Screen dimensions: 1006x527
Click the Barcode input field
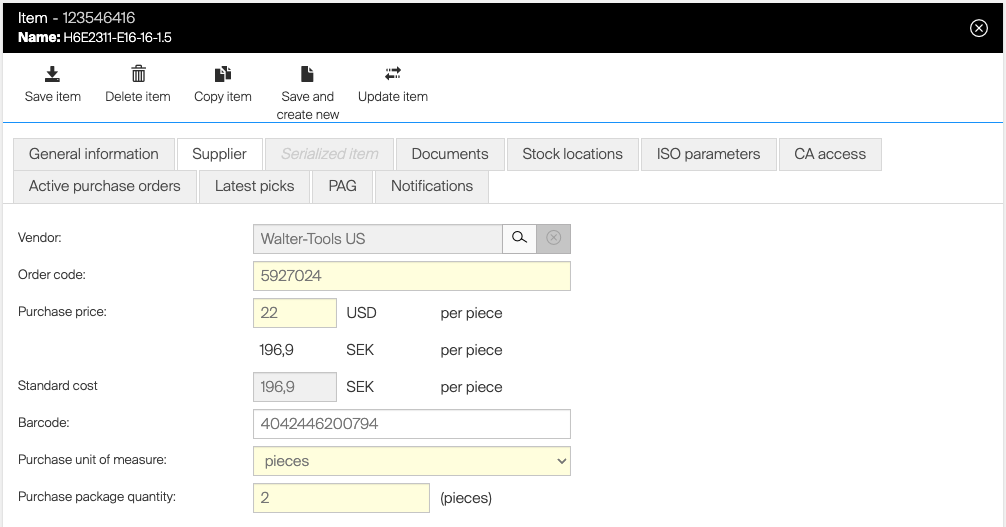[x=412, y=424]
